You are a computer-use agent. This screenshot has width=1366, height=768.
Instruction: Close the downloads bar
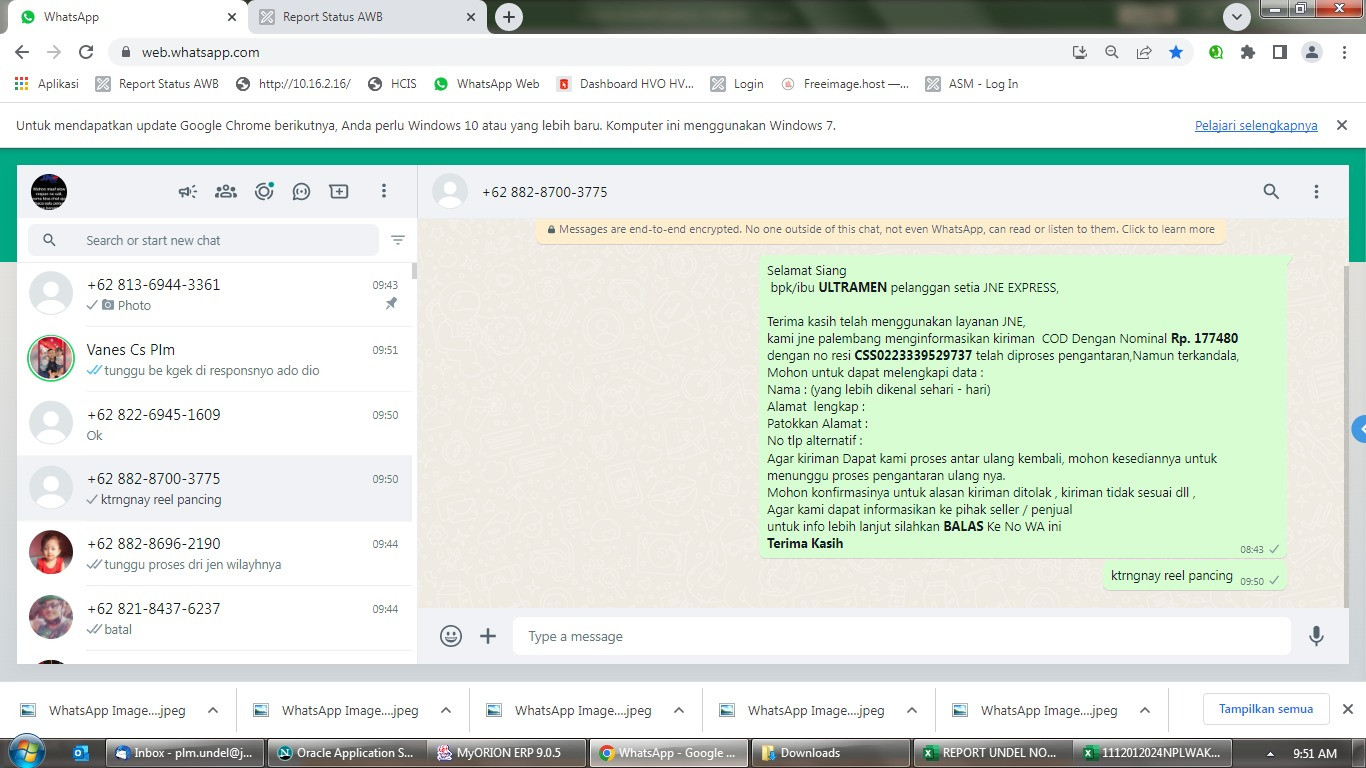tap(1348, 709)
